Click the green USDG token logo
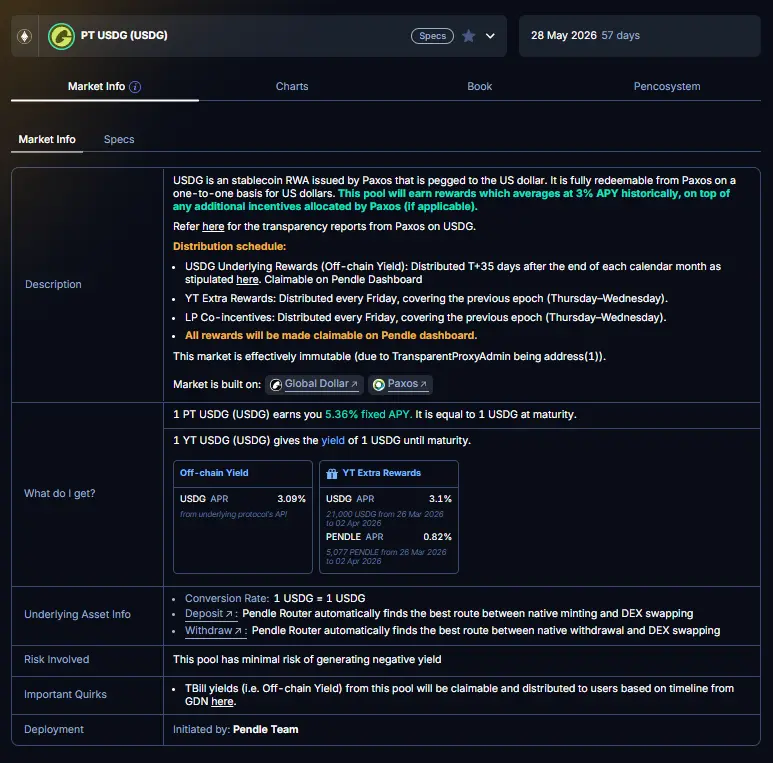Screen dimensions: 773x763 [x=61, y=36]
